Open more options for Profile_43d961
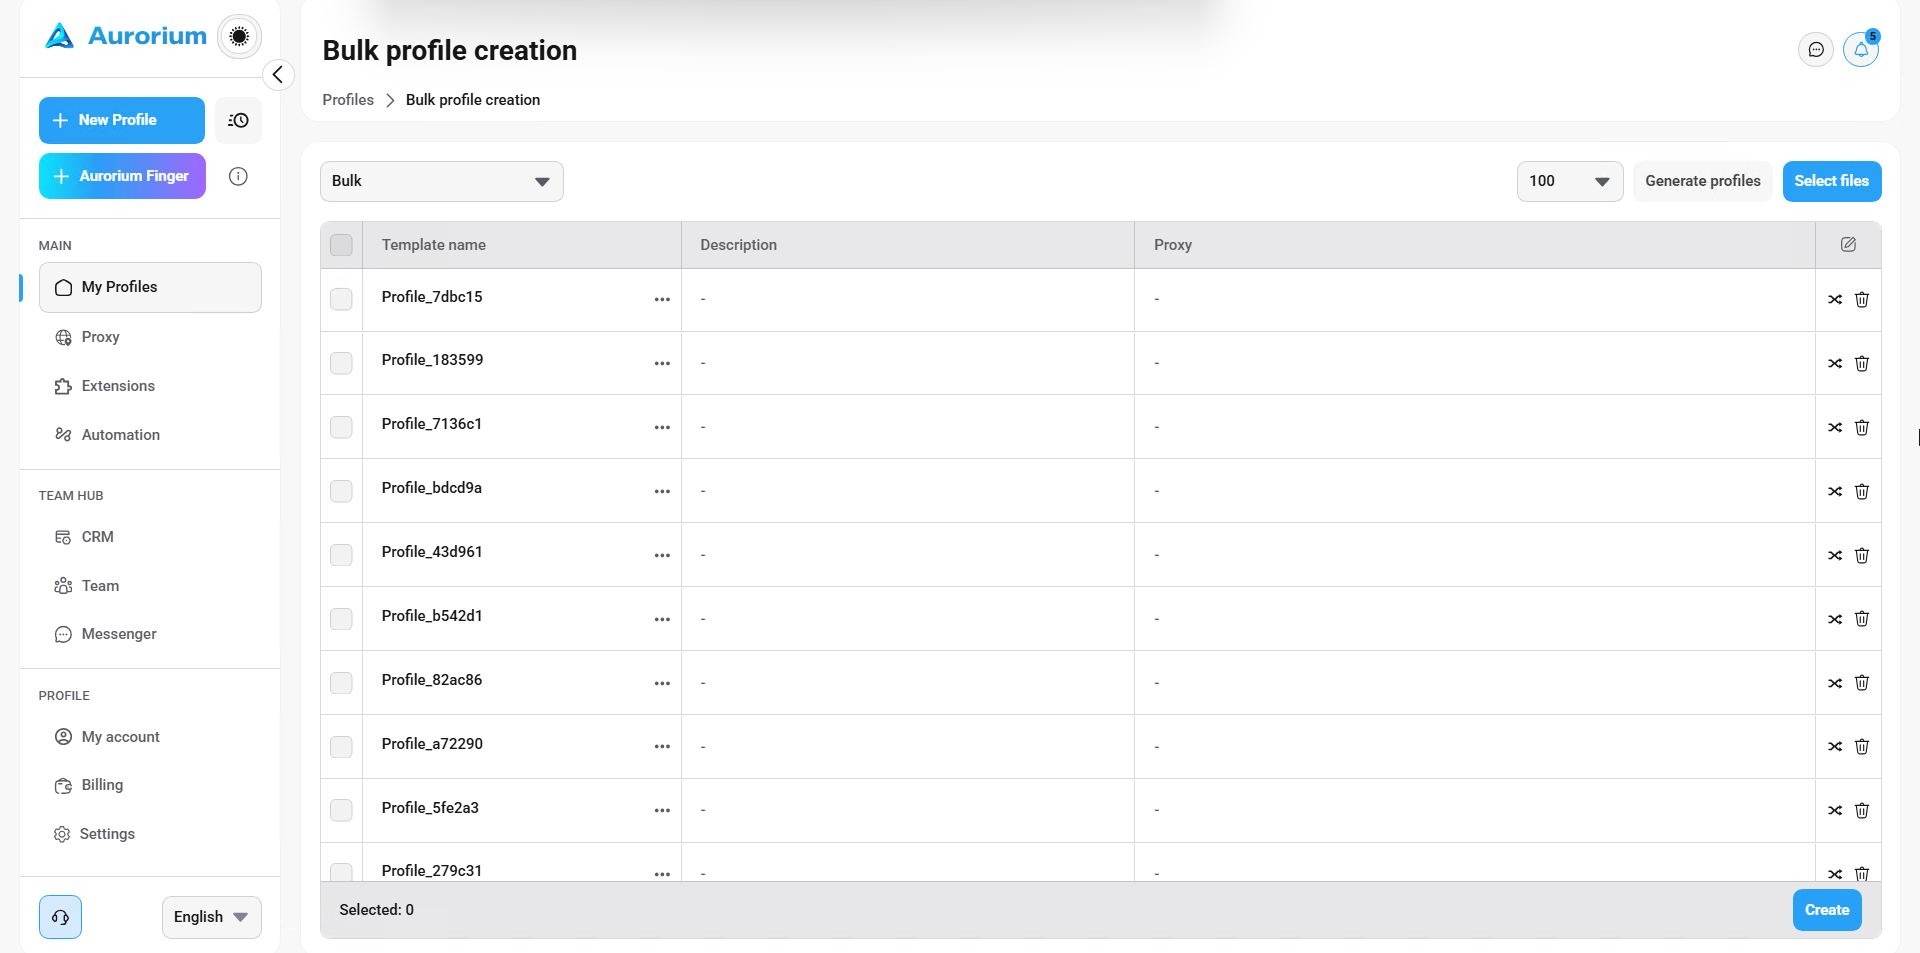This screenshot has height=953, width=1920. click(x=662, y=555)
